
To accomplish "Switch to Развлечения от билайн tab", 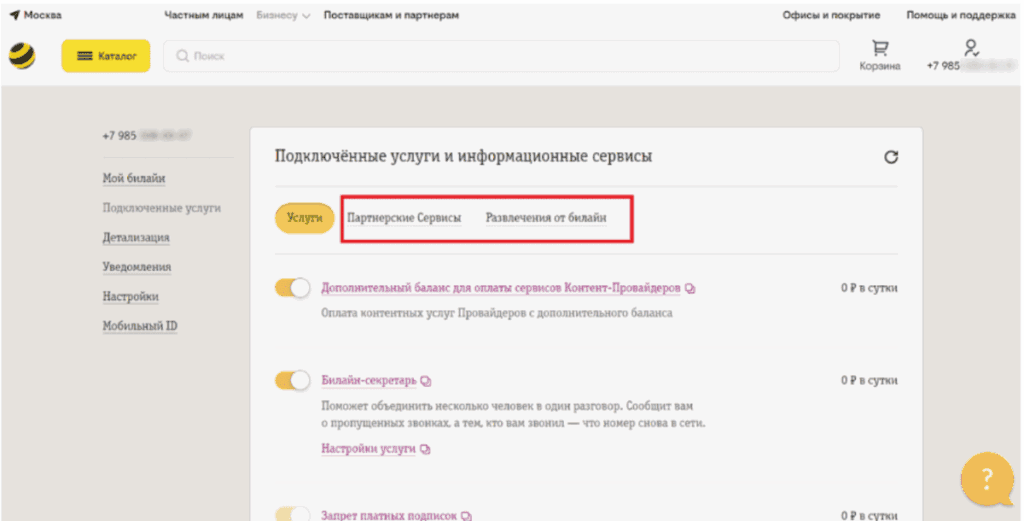I will point(546,217).
